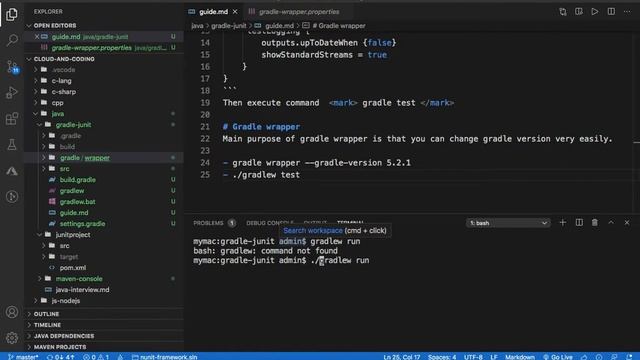Create a new terminal with plus icon
Screen dimensions: 640x360
[563, 223]
